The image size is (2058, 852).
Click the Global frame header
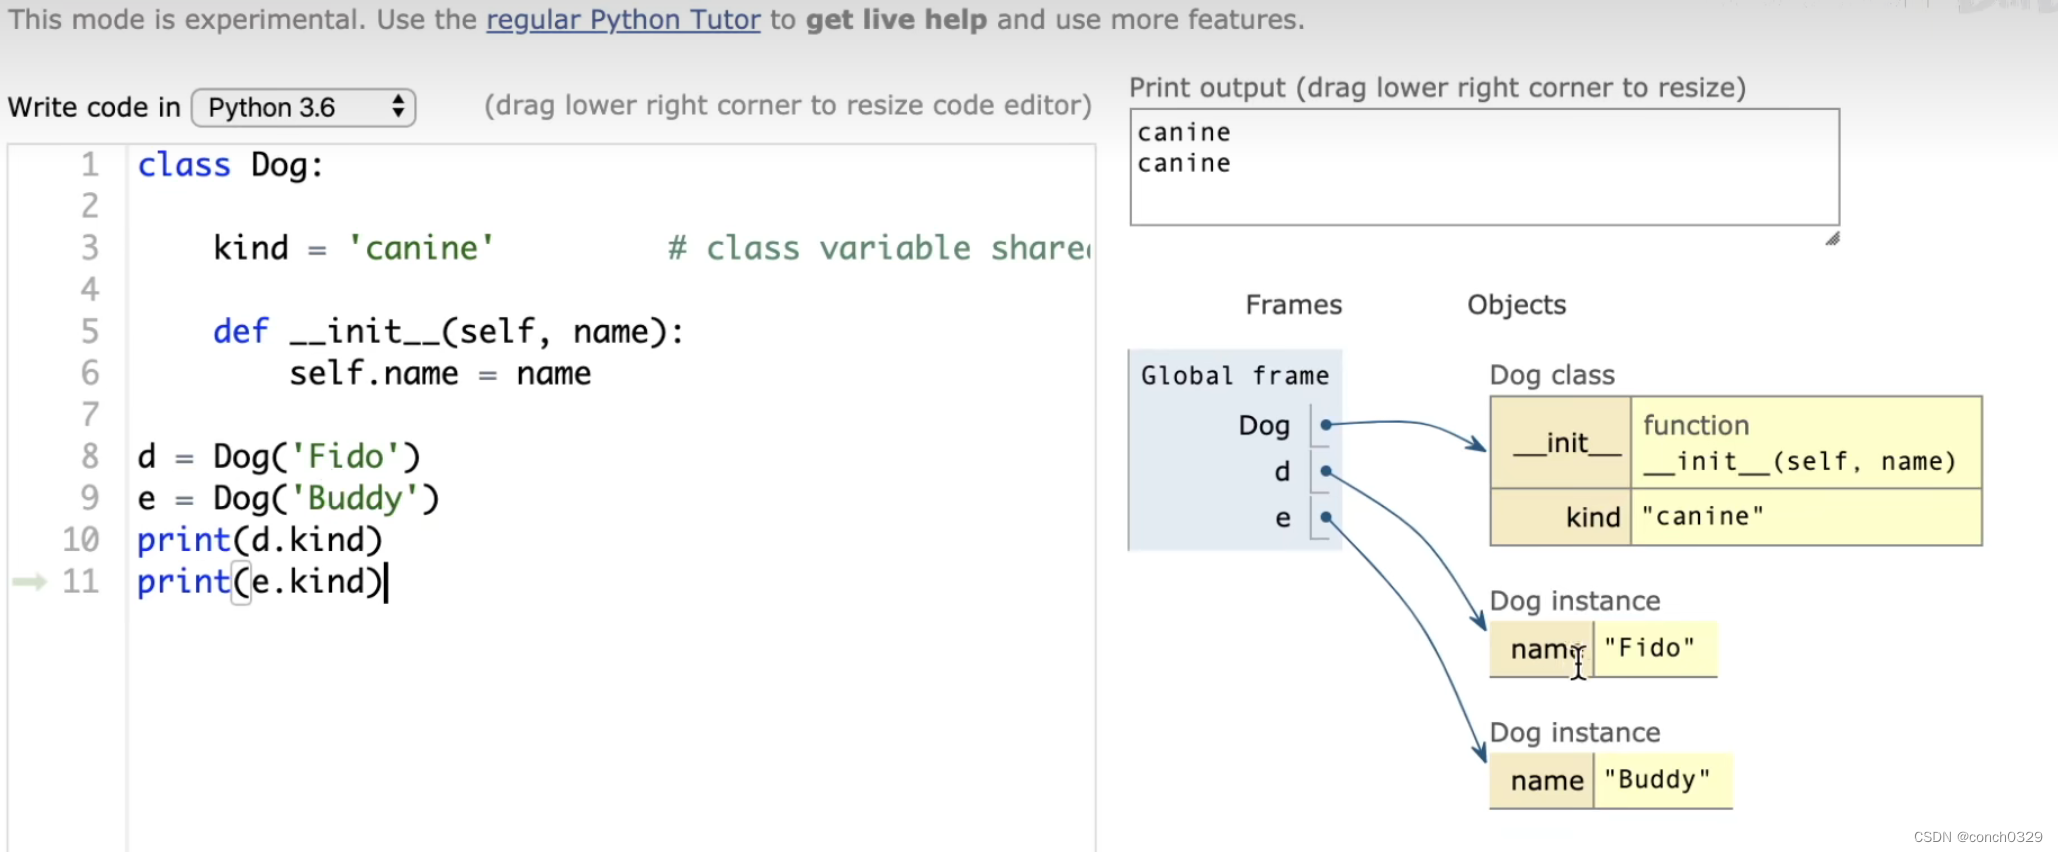tap(1234, 376)
